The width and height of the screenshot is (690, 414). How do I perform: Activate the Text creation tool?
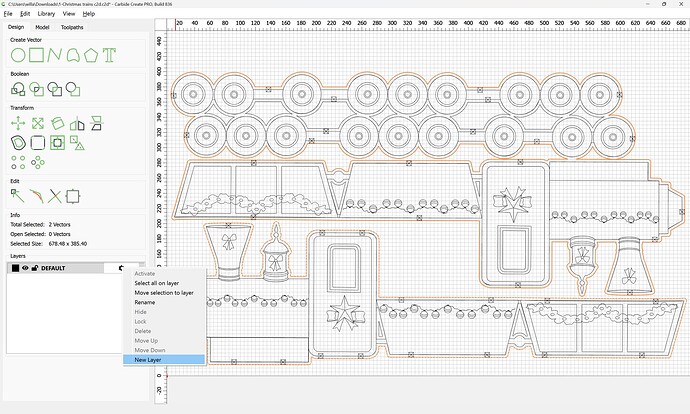tap(109, 55)
